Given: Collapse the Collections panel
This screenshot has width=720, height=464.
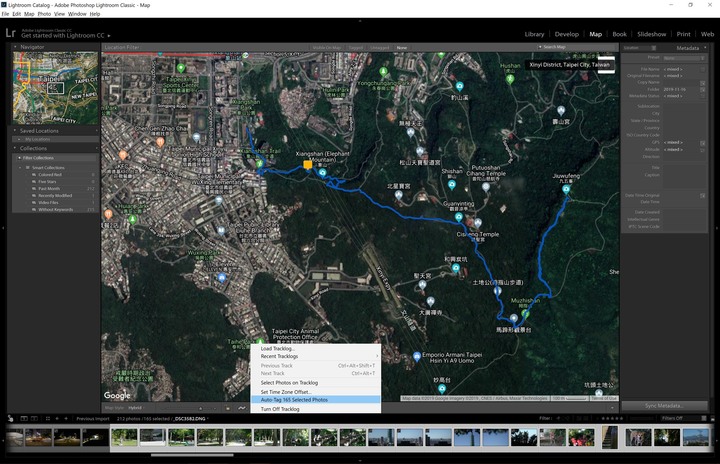Looking at the screenshot, I should click(x=15, y=148).
